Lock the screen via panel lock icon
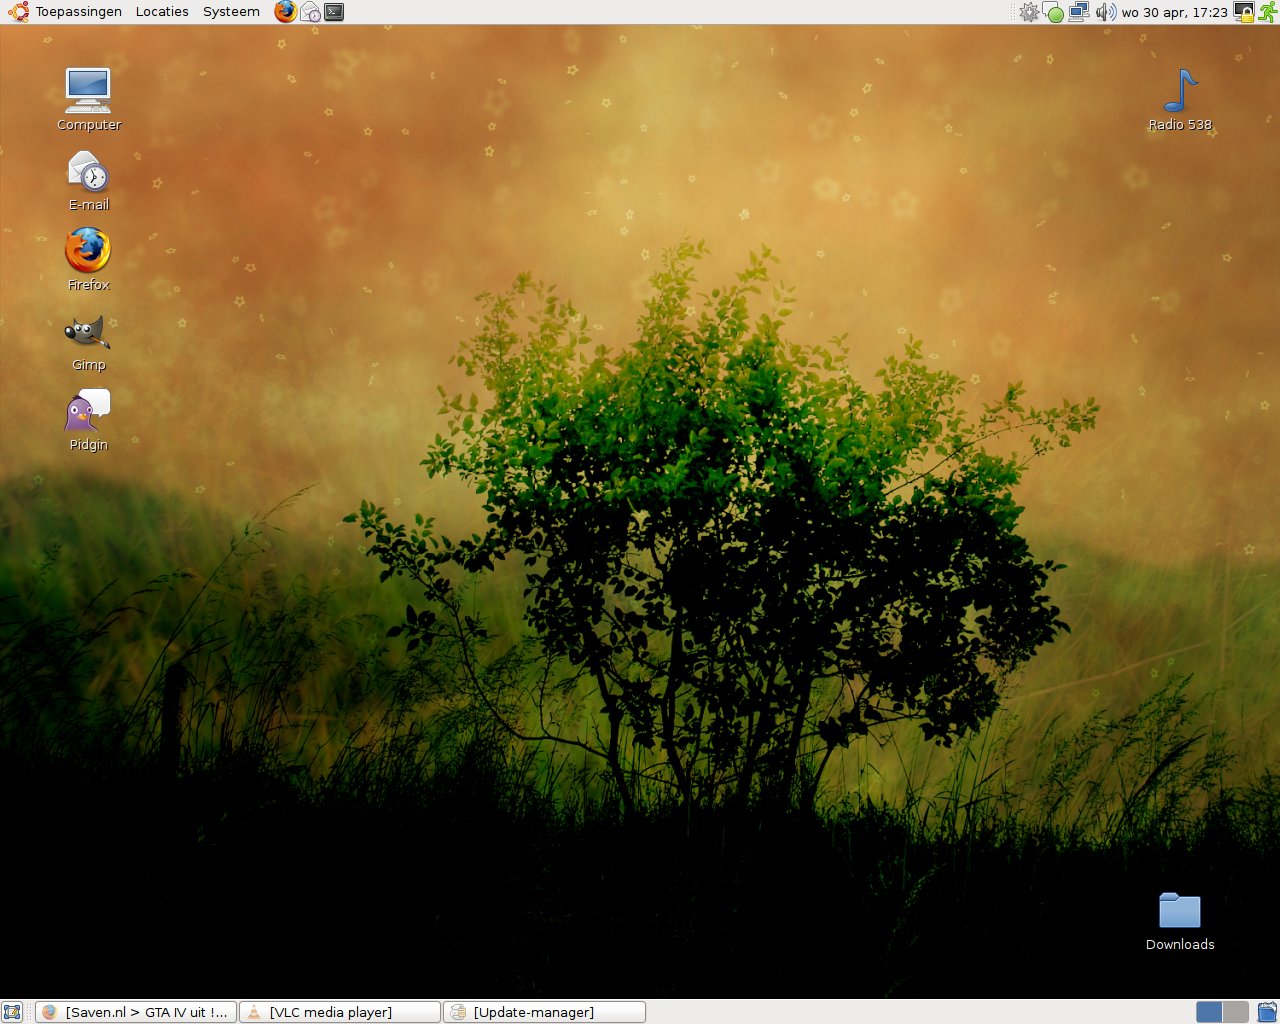The image size is (1280, 1024). tap(1244, 12)
